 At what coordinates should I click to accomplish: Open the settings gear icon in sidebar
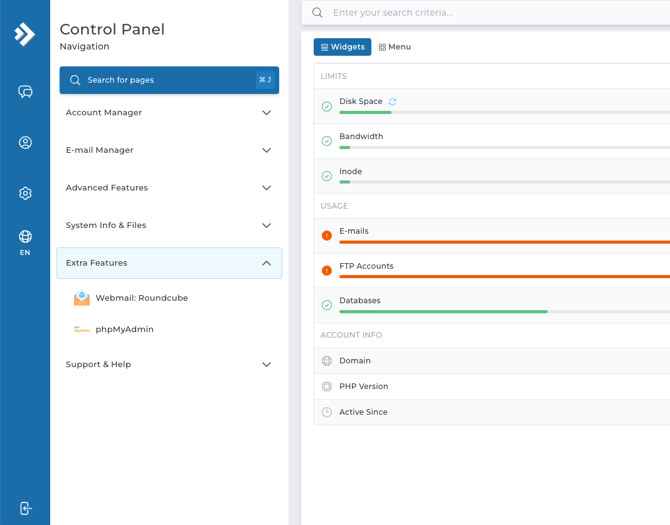click(25, 193)
